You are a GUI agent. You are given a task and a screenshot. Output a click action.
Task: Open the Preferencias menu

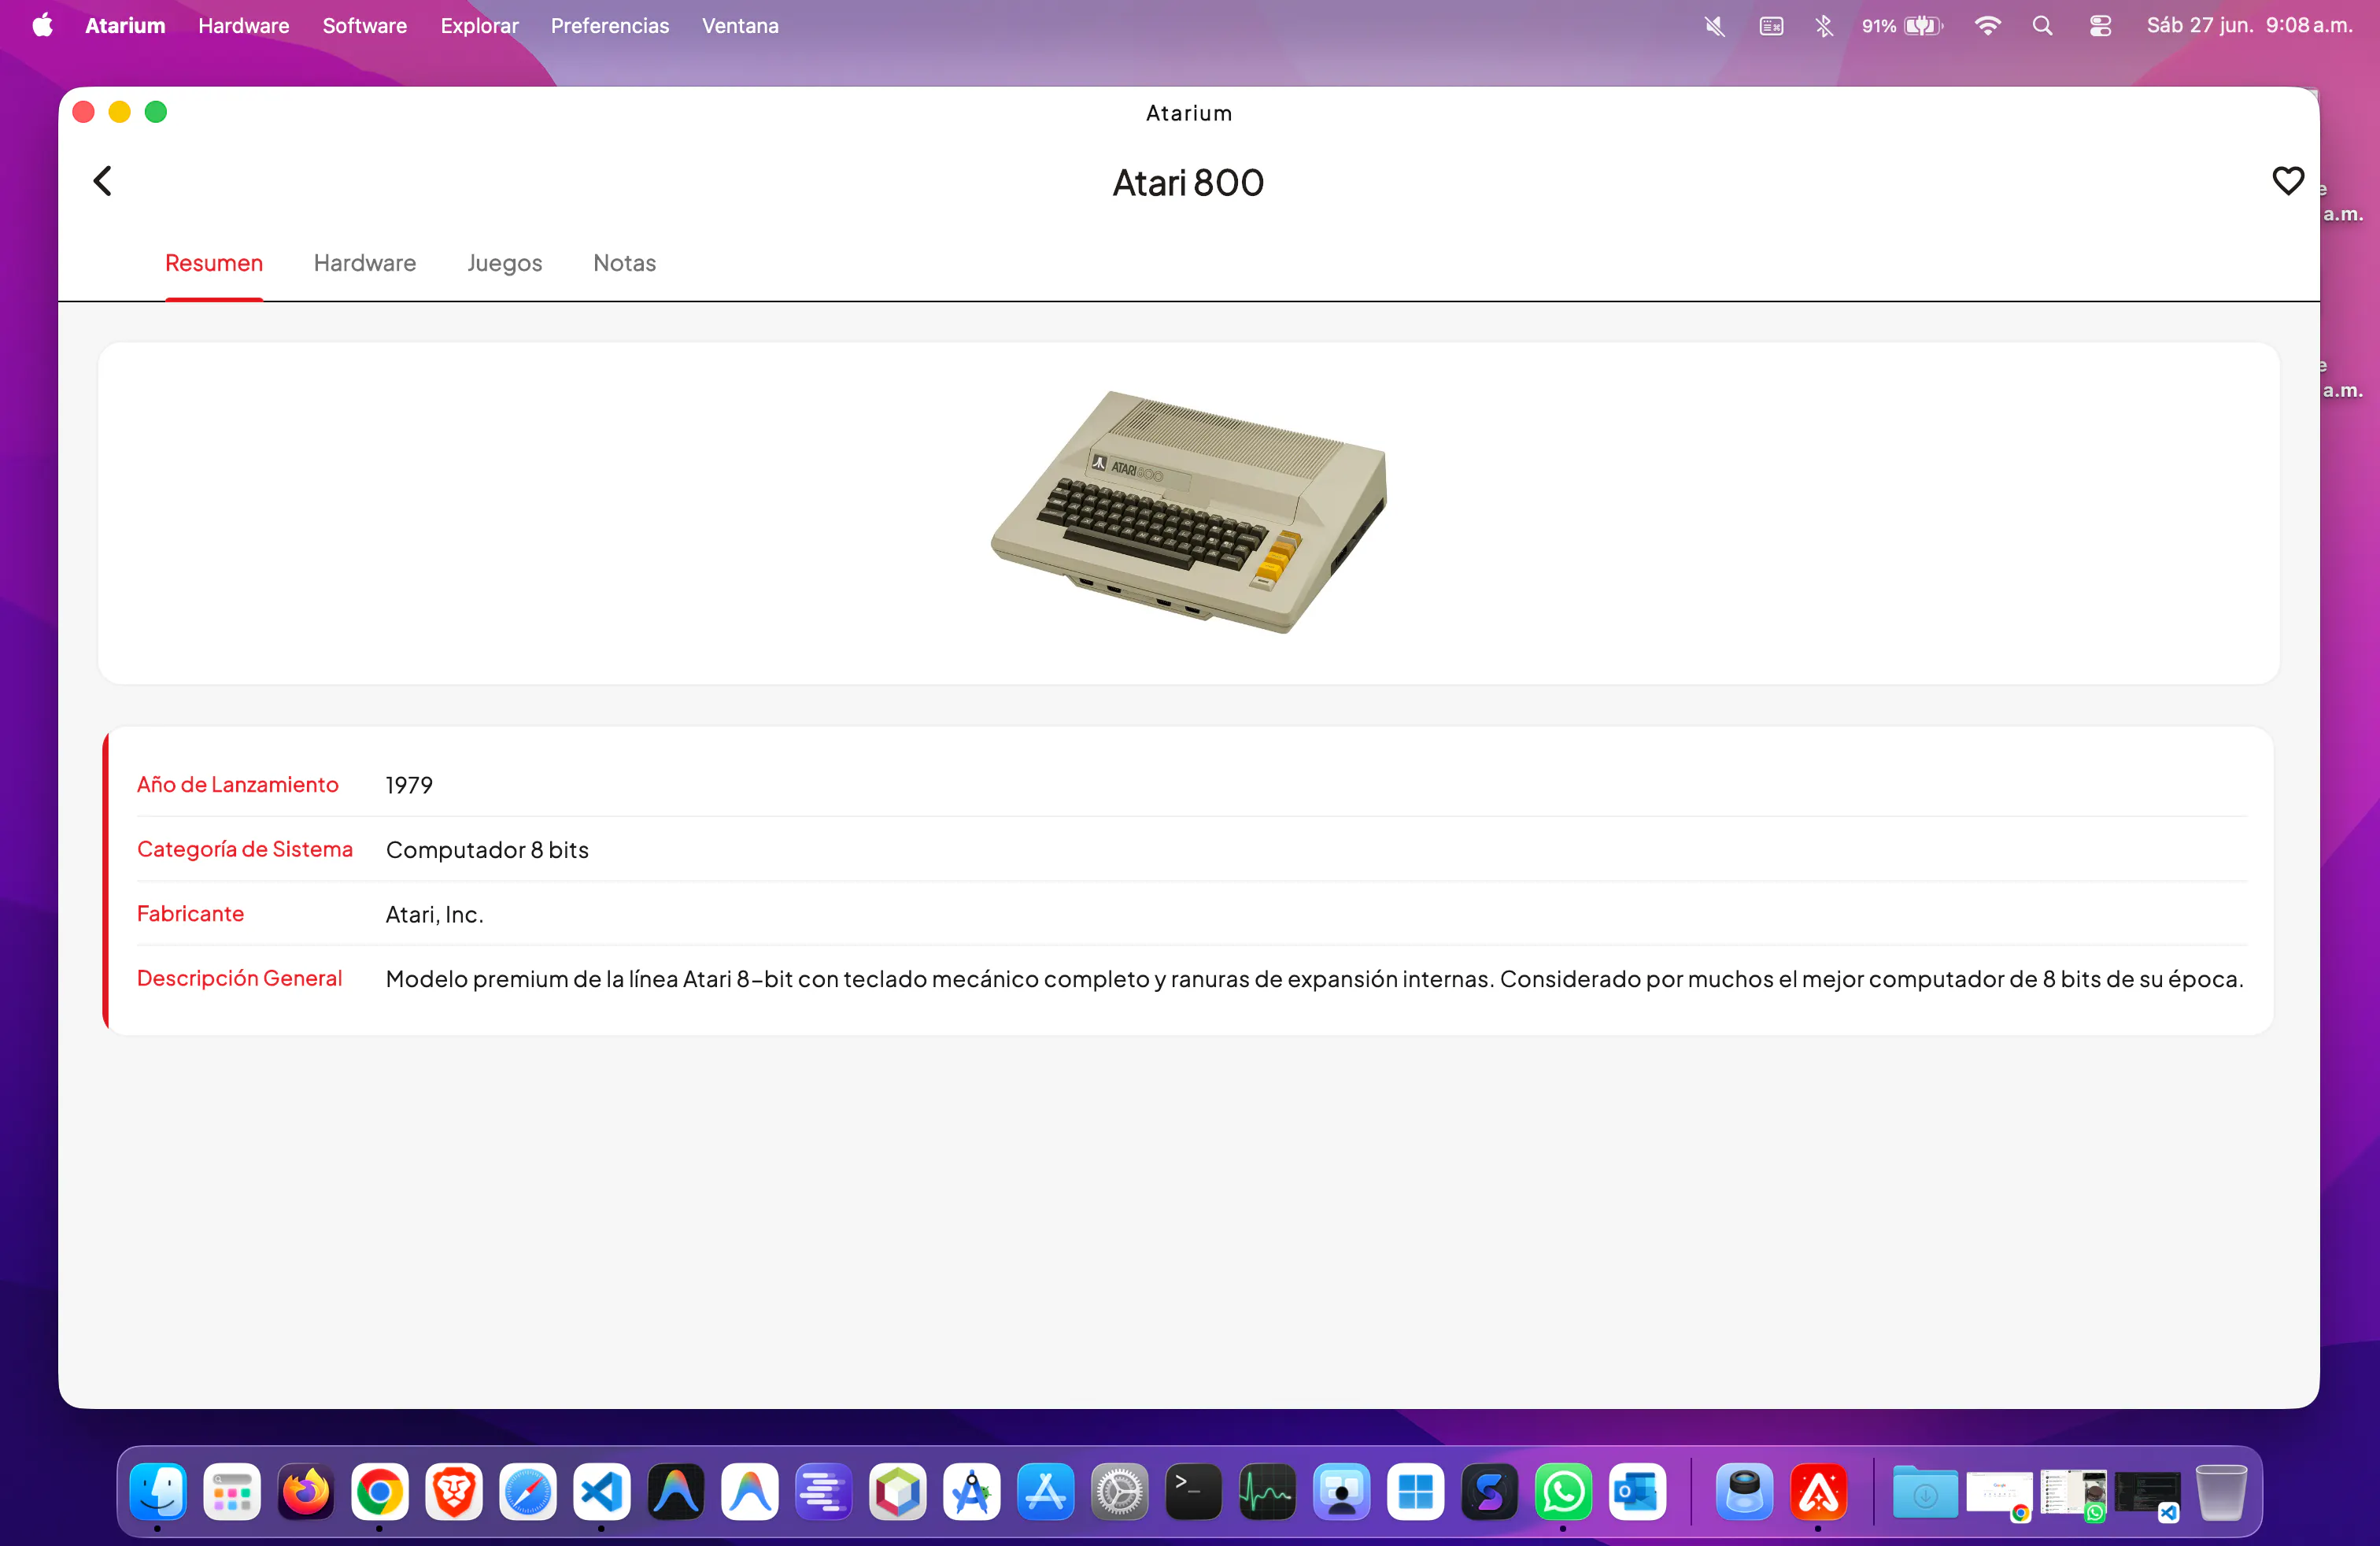[610, 25]
